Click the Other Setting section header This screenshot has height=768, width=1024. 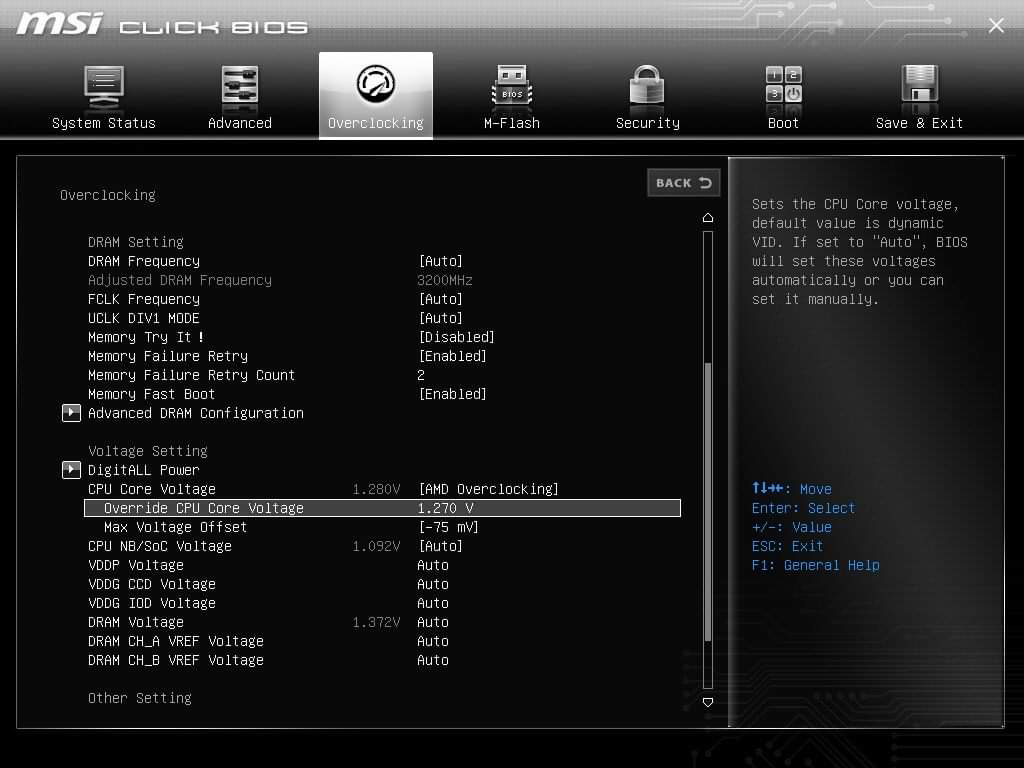pos(140,698)
